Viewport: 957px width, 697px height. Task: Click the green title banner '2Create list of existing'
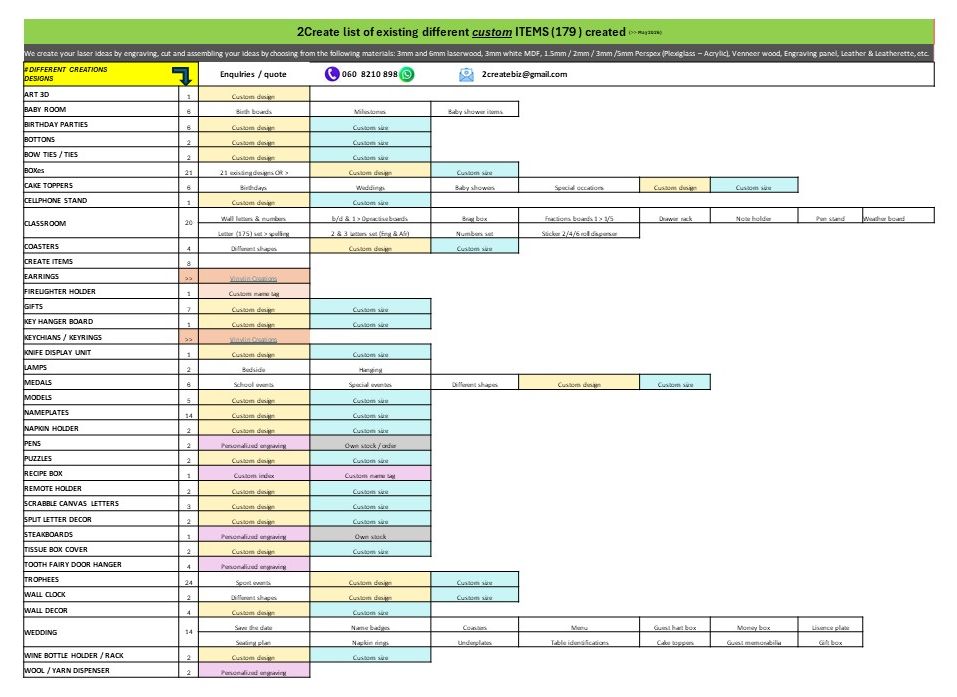pyautogui.click(x=479, y=32)
